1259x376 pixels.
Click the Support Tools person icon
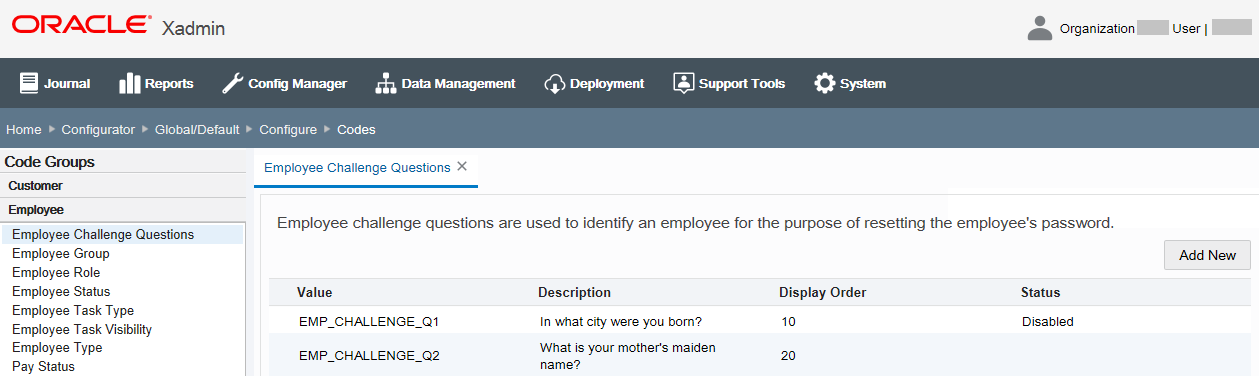click(683, 83)
